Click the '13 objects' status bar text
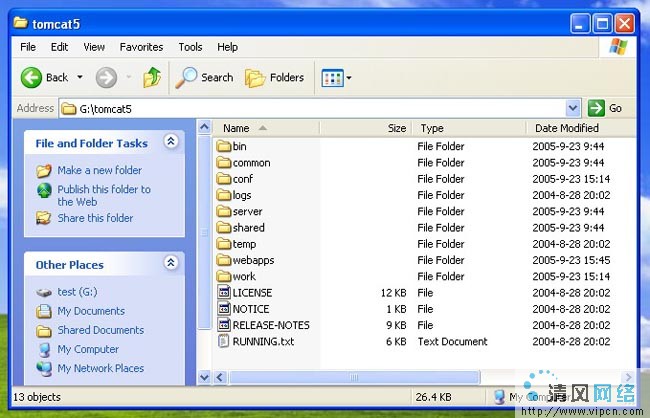The width and height of the screenshot is (650, 418). 37,397
